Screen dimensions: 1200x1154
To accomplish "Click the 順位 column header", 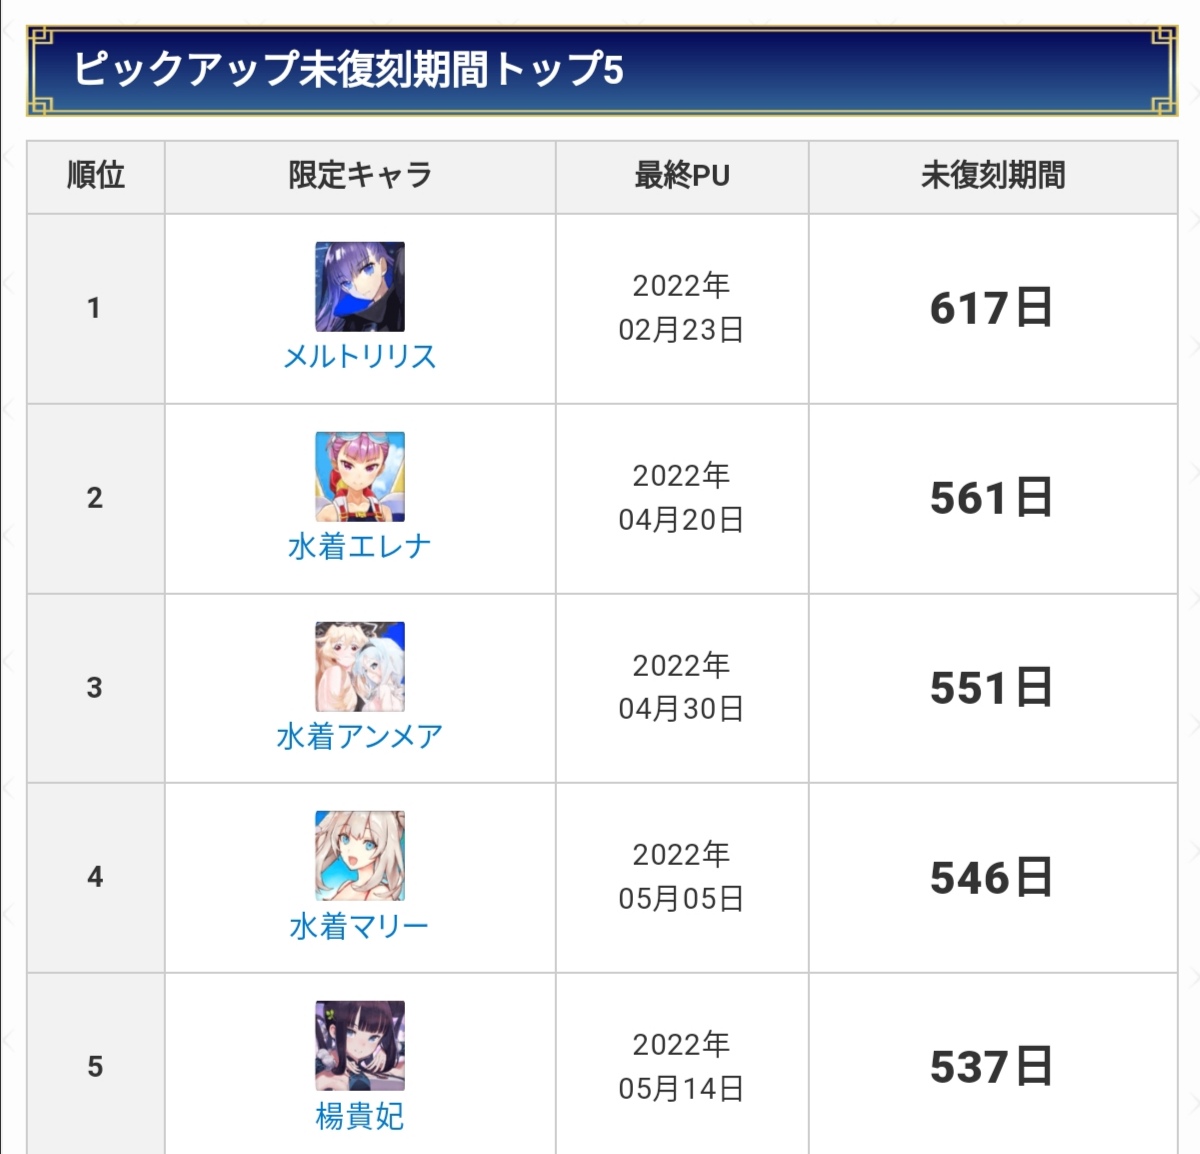I will (96, 176).
